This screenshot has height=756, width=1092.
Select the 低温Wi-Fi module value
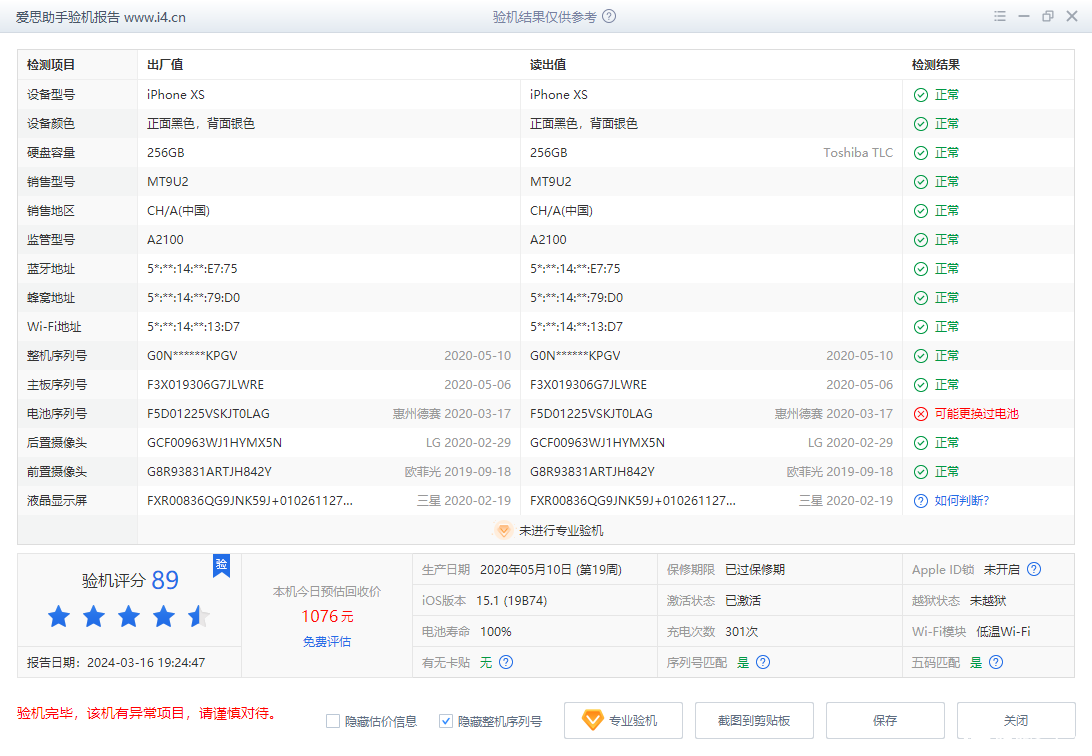1004,631
